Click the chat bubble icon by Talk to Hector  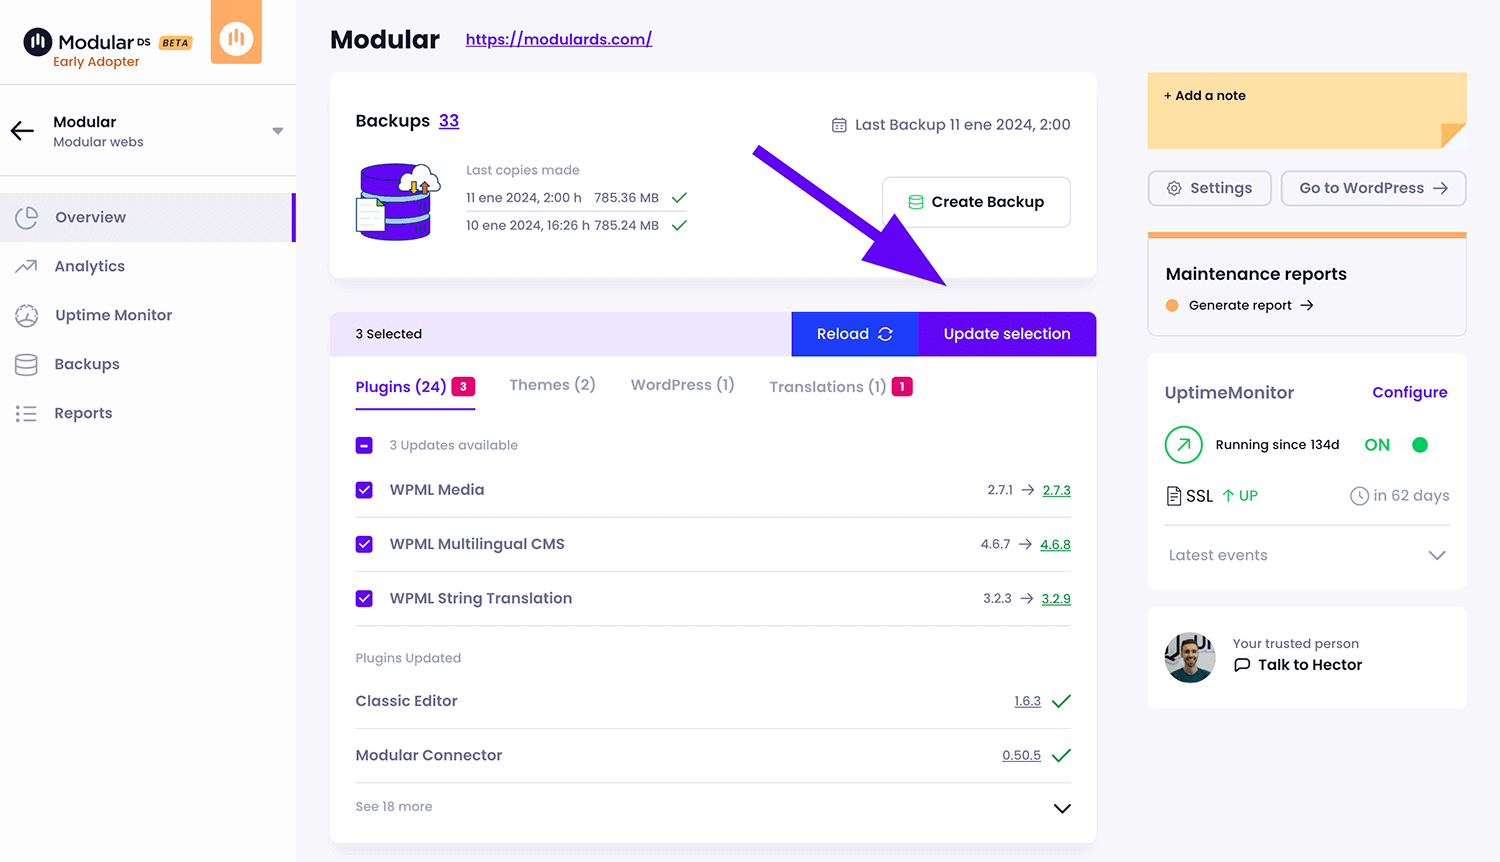1242,665
